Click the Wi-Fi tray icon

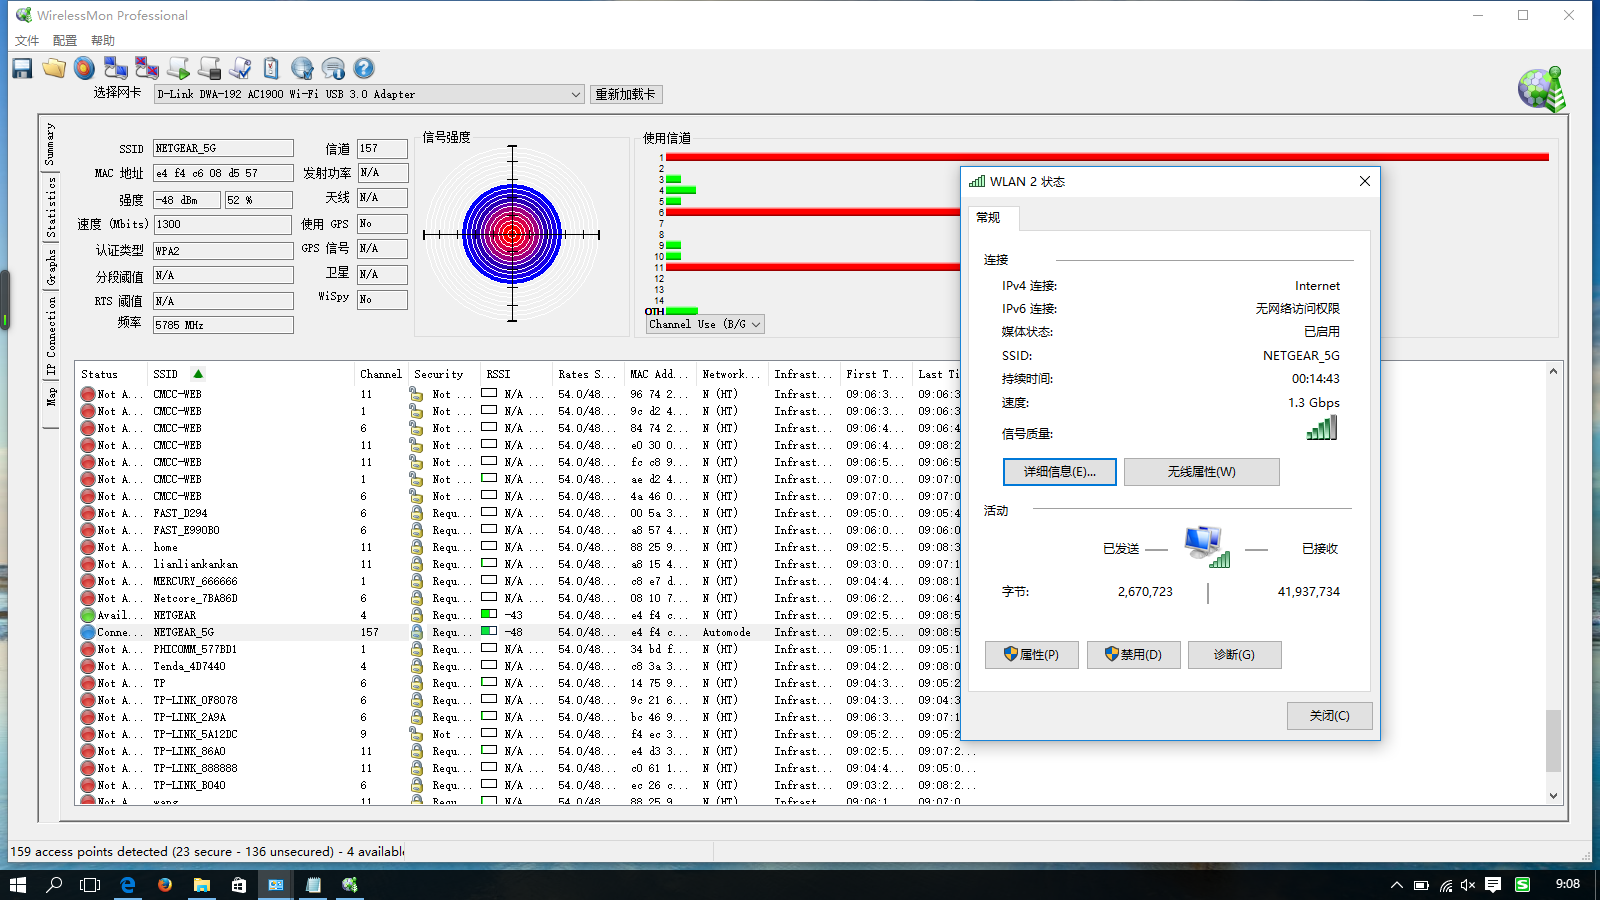point(1445,885)
